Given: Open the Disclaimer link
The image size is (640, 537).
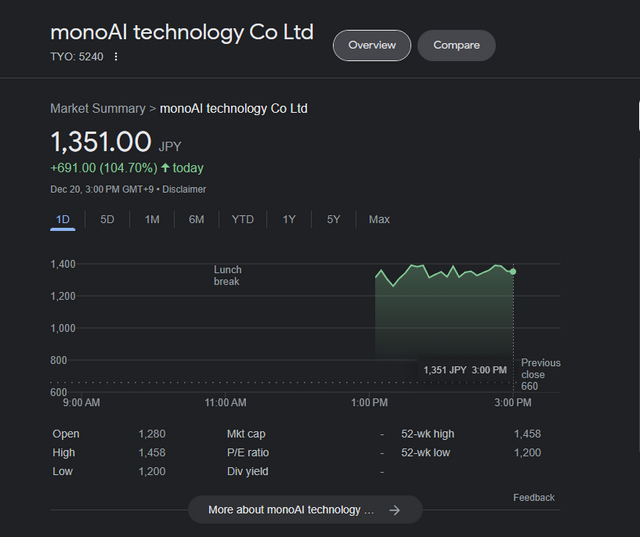Looking at the screenshot, I should [x=184, y=189].
